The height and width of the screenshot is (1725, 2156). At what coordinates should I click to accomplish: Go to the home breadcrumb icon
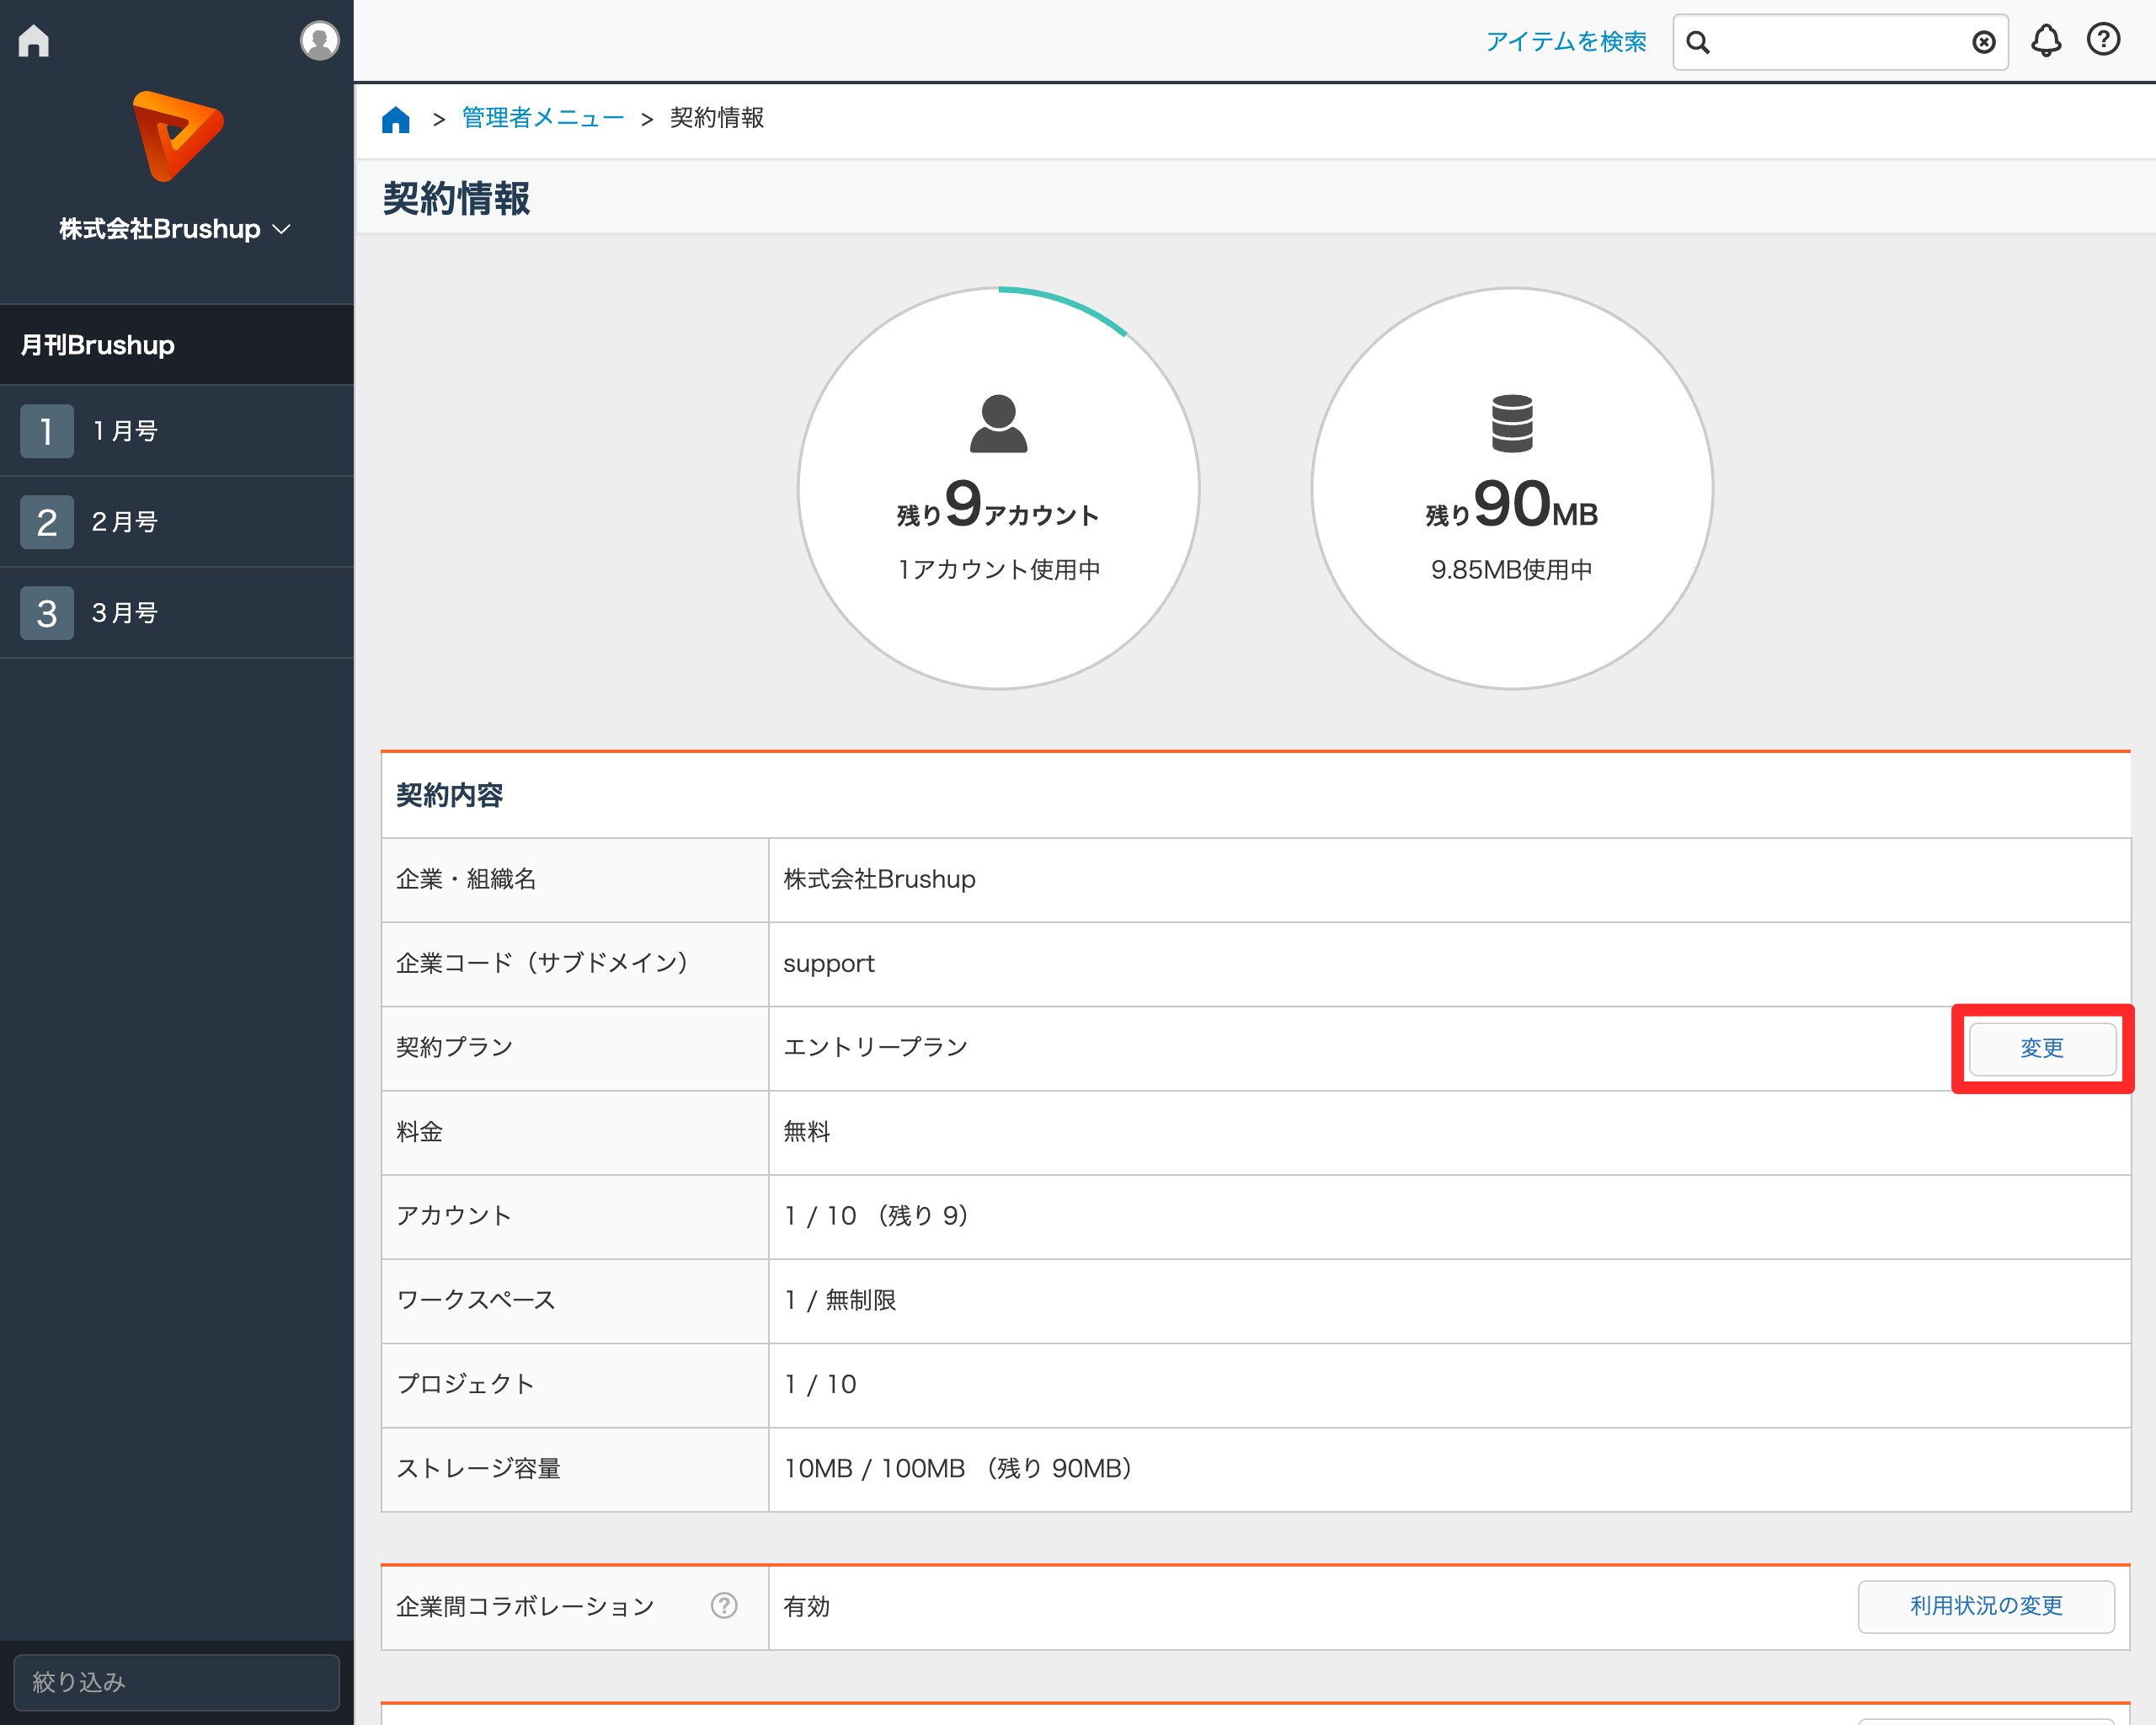396,119
